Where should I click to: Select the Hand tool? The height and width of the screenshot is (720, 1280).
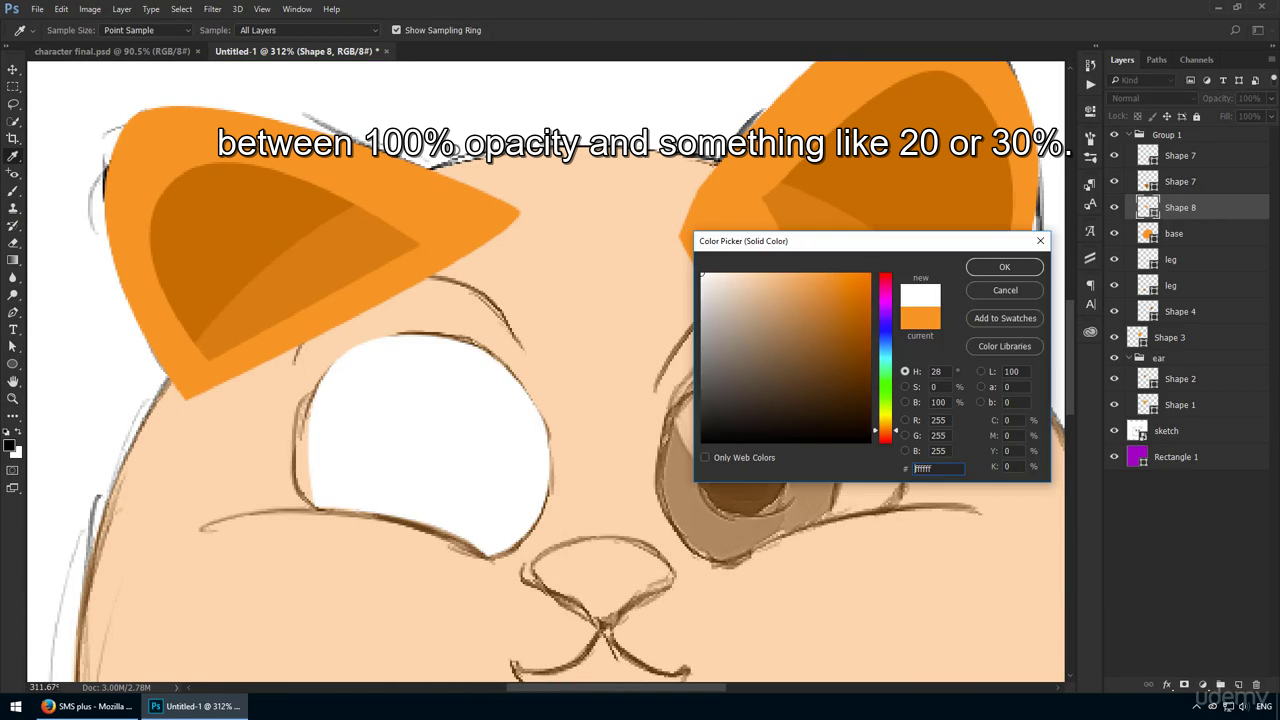coord(13,381)
